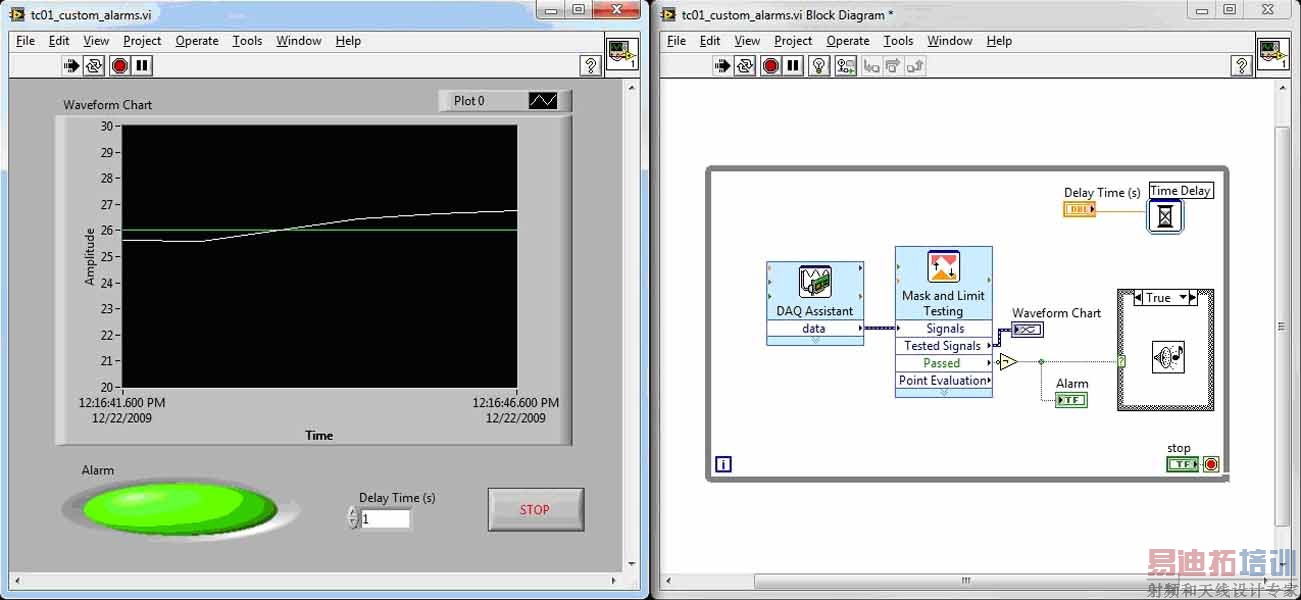The height and width of the screenshot is (600, 1301).
Task: Click Step Out in Block Diagram toolbar
Action: coord(916,66)
